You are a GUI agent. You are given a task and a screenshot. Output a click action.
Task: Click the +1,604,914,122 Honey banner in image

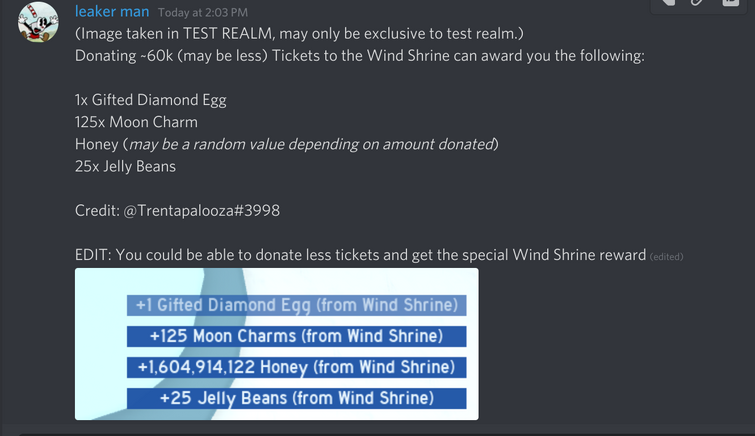point(296,367)
